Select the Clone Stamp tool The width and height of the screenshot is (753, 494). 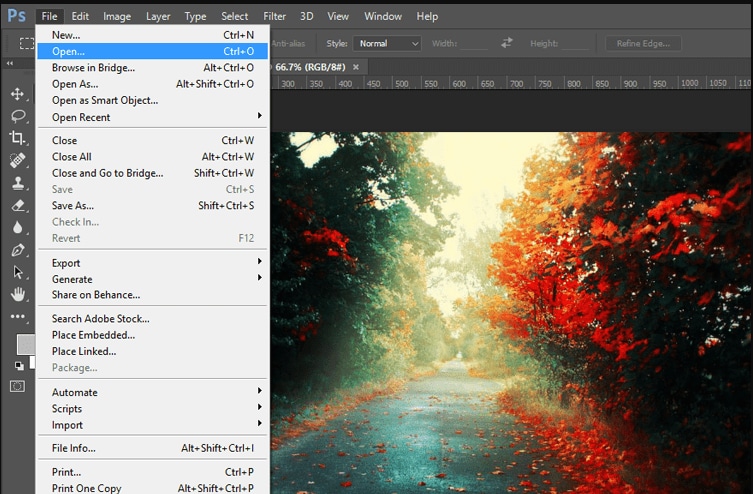18,182
